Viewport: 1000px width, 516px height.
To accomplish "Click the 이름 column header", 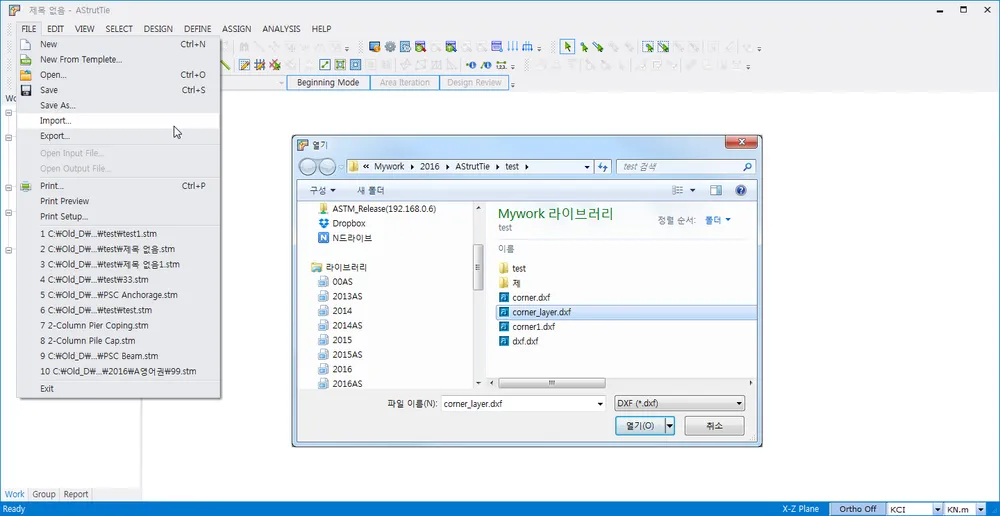I will (506, 249).
